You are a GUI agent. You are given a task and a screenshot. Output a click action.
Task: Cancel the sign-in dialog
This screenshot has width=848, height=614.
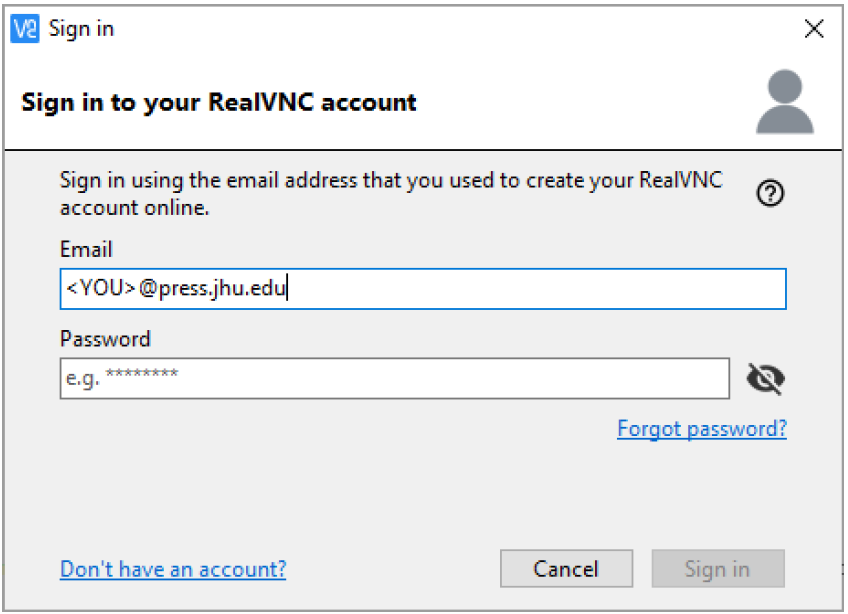[x=566, y=569]
